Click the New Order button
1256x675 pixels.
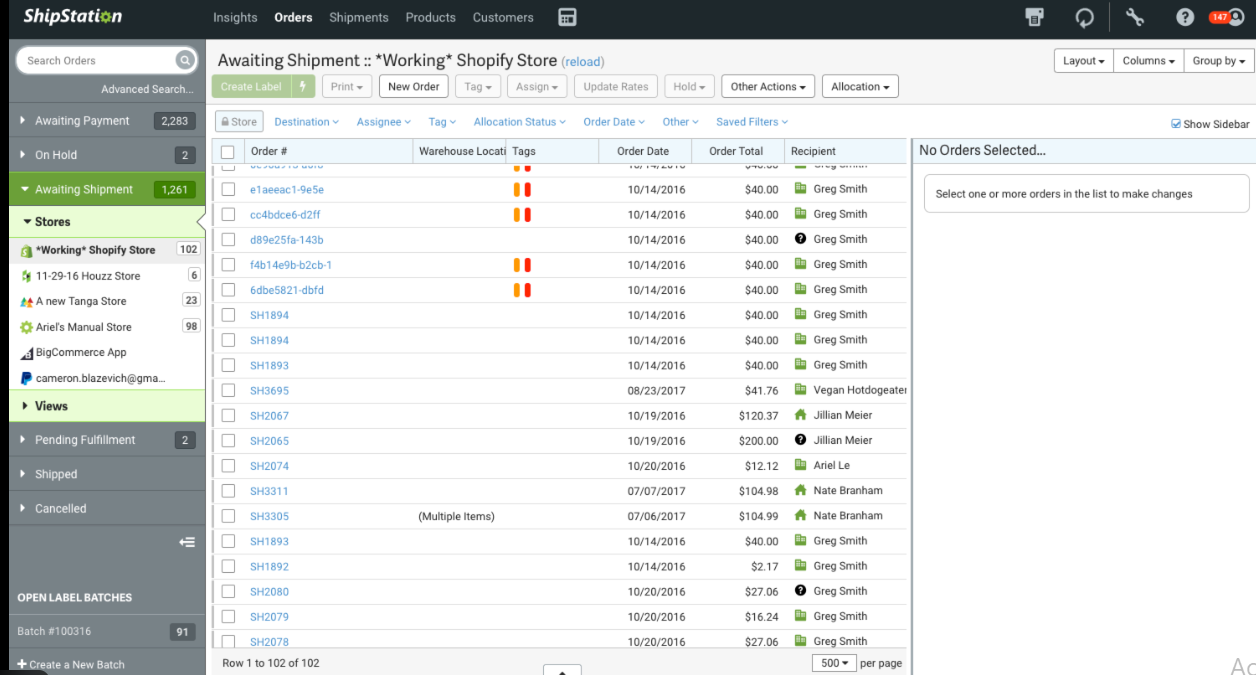(x=413, y=87)
